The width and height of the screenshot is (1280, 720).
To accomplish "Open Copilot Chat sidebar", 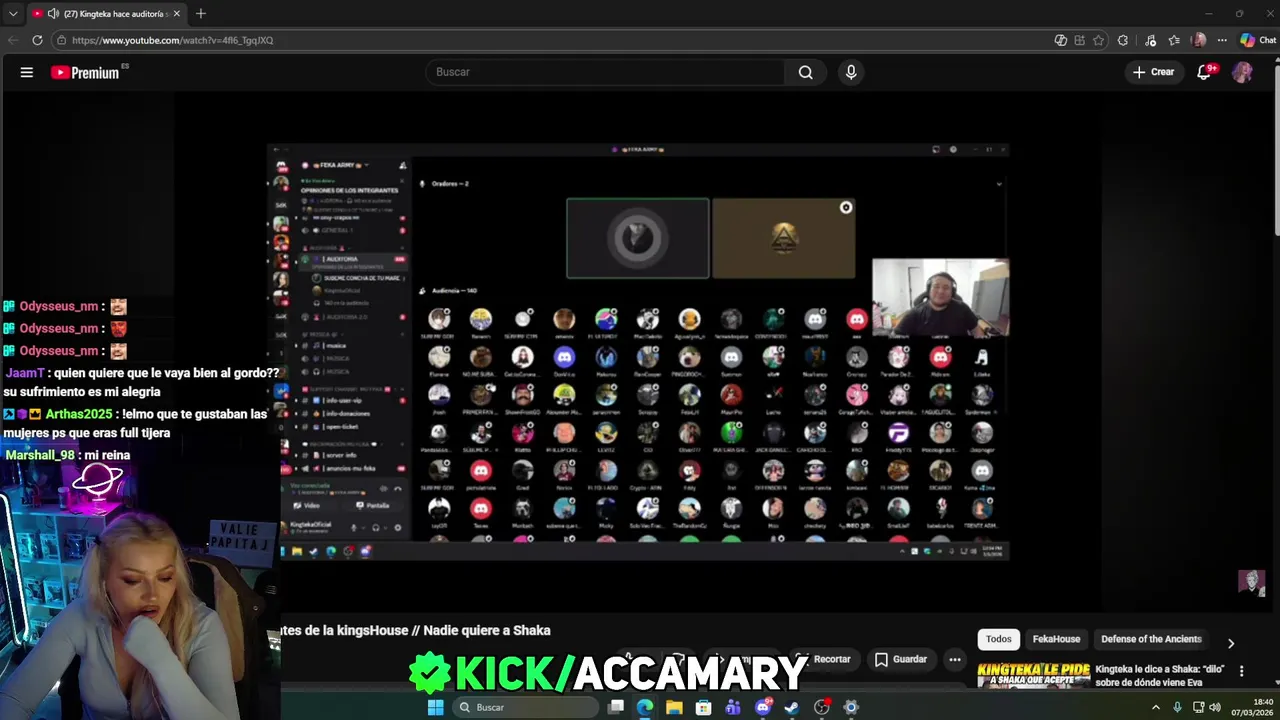I will pyautogui.click(x=1258, y=40).
